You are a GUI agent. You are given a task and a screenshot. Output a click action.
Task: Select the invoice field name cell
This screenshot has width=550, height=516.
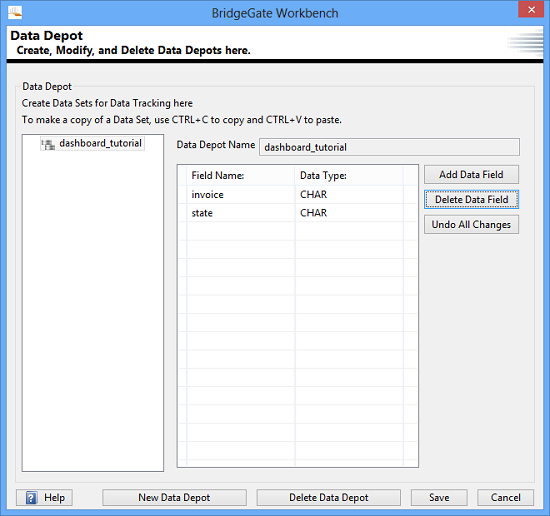point(241,195)
